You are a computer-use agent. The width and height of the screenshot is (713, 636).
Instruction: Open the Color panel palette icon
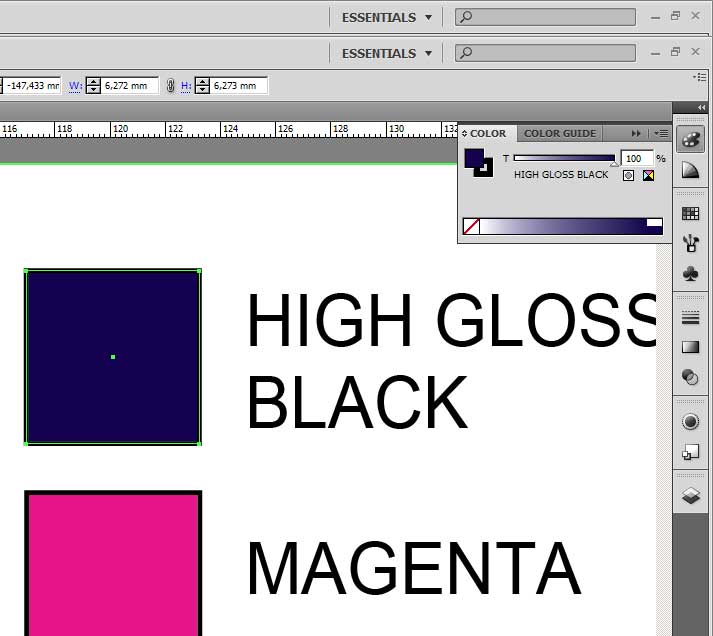point(690,140)
